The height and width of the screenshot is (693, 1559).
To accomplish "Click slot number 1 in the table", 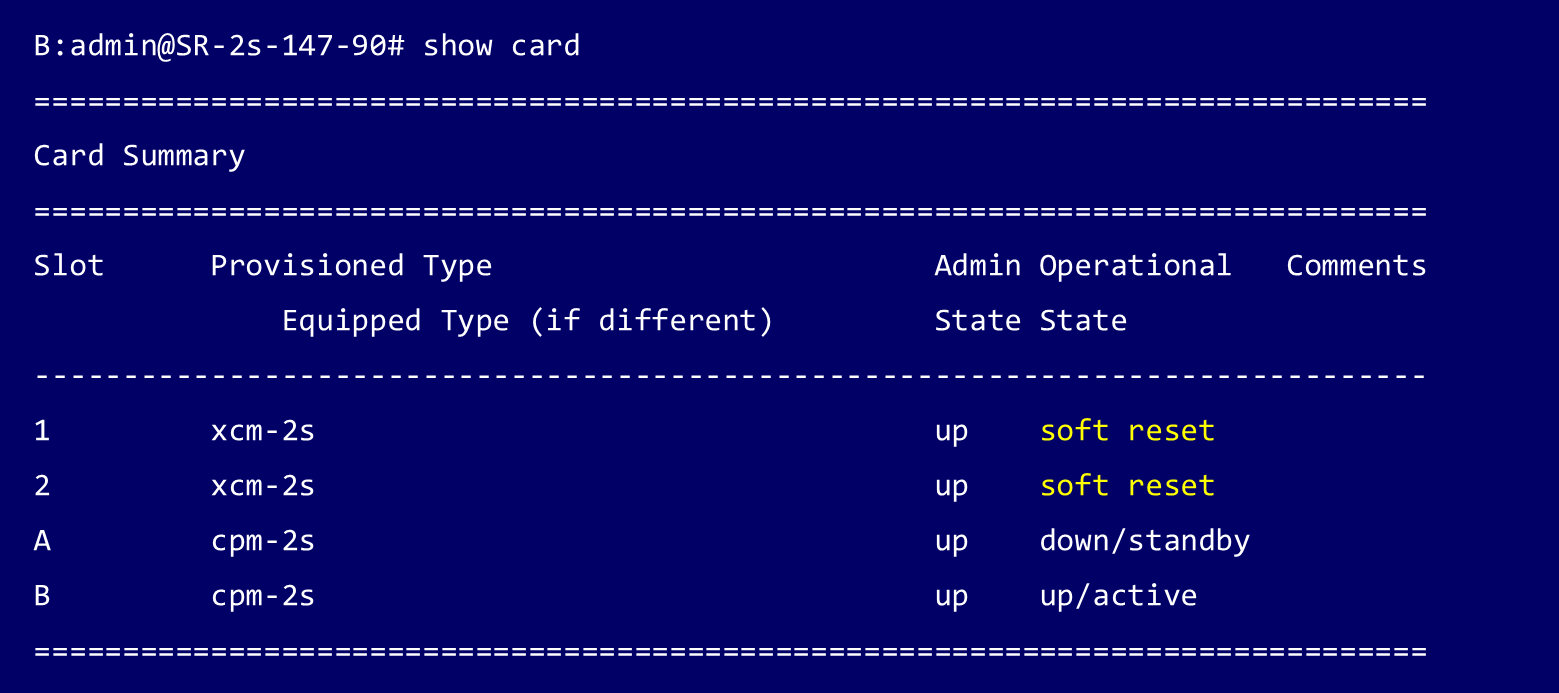I will tap(42, 431).
